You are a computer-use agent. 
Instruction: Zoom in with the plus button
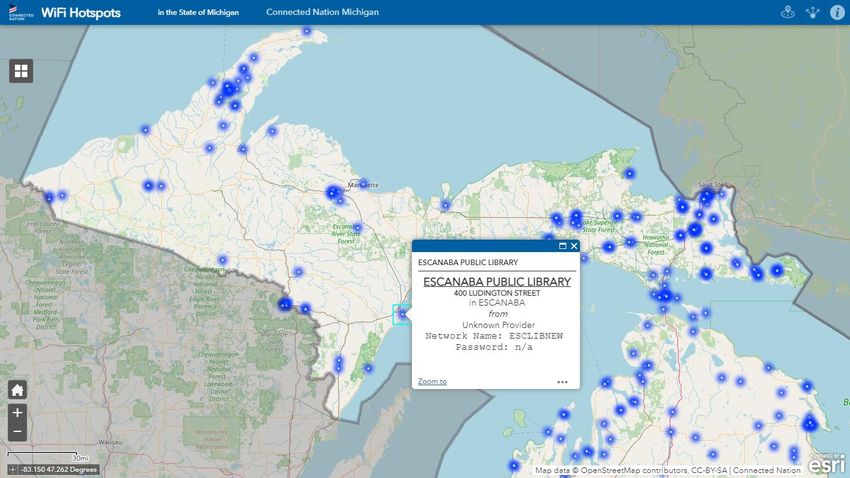(x=17, y=412)
